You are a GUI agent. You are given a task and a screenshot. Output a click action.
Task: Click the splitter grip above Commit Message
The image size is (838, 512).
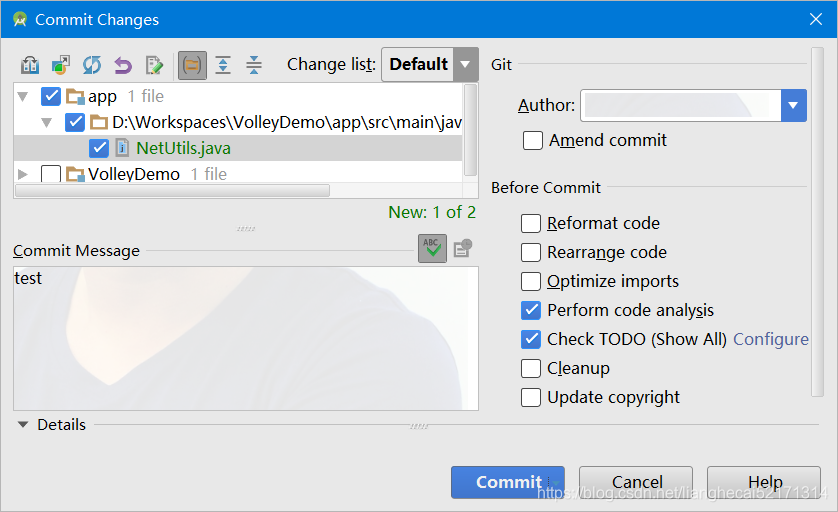[246, 229]
